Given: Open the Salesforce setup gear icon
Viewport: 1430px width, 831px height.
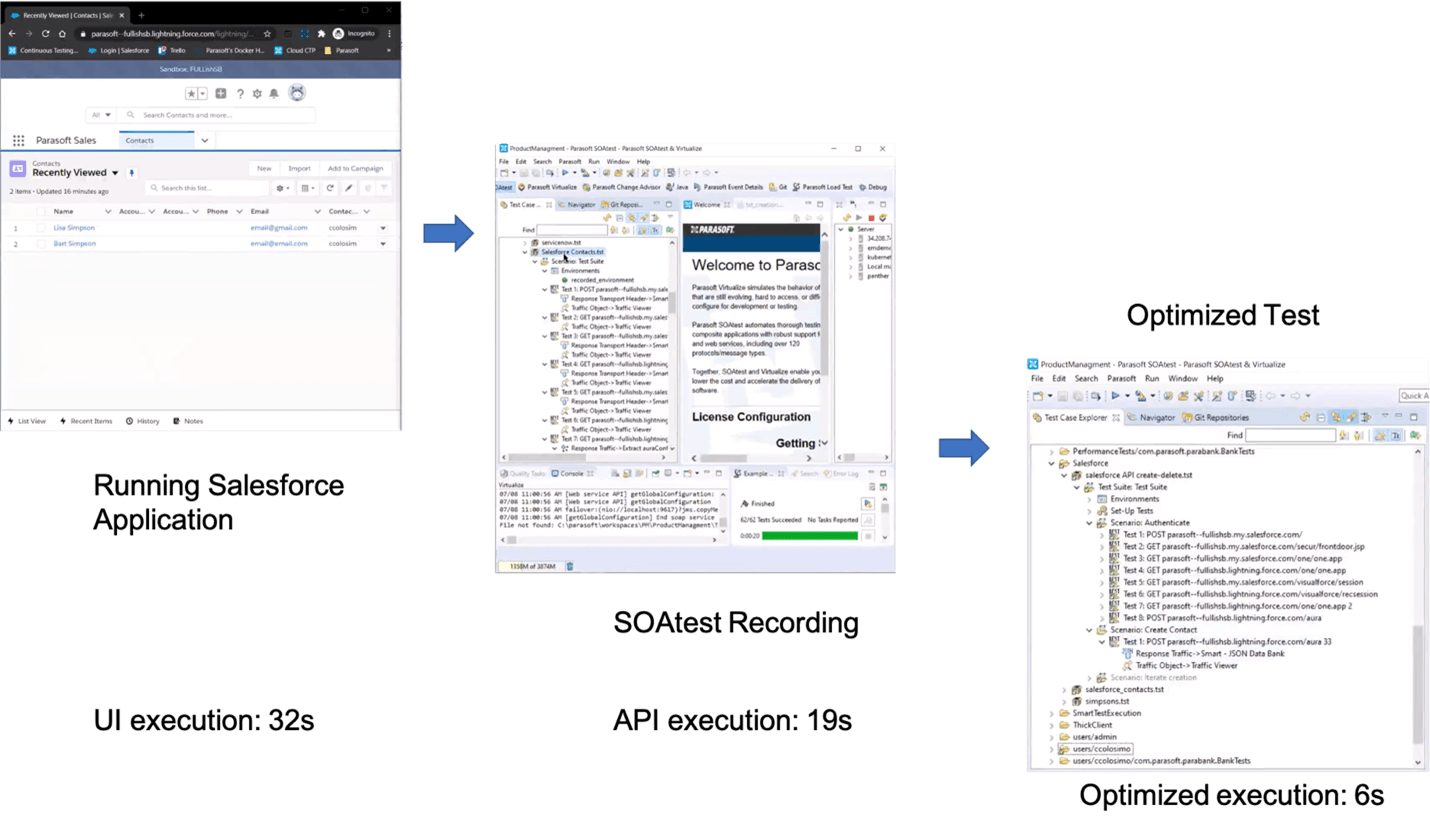Looking at the screenshot, I should pos(257,94).
